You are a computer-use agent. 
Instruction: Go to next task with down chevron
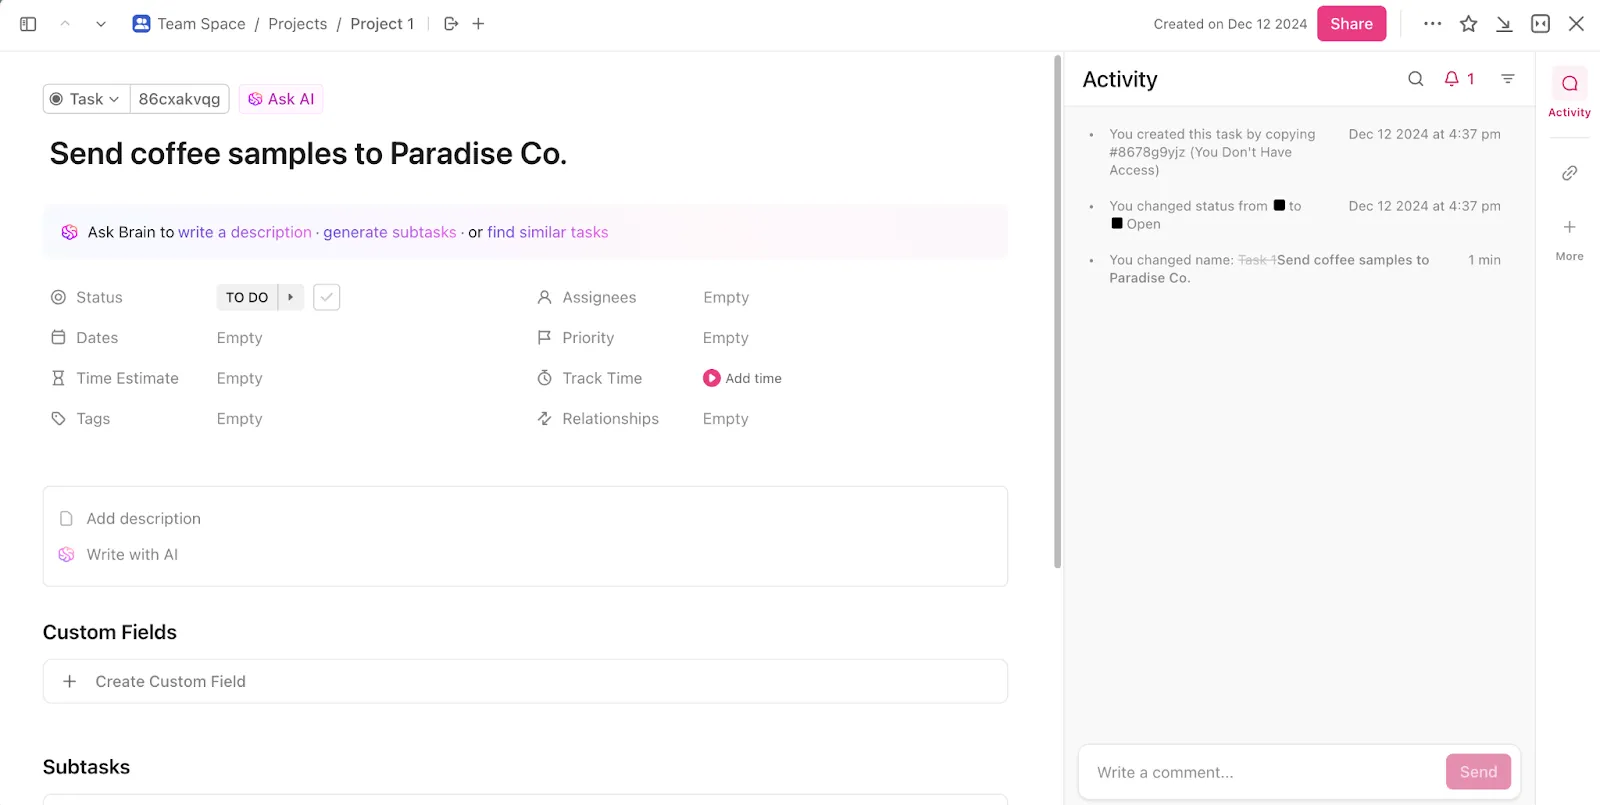[x=101, y=24]
